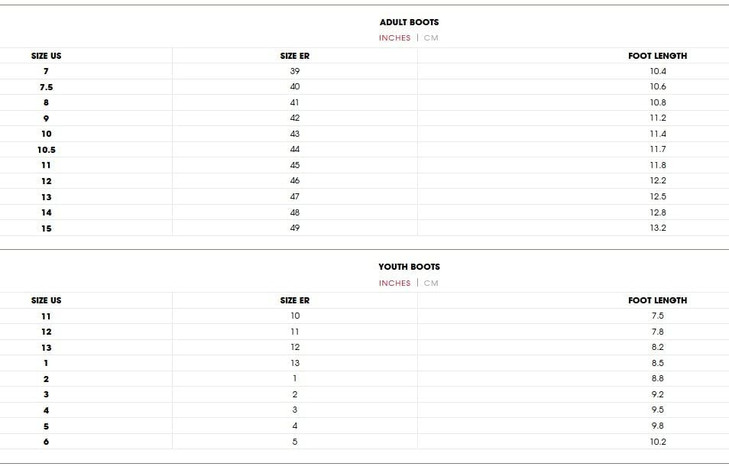Select adult US size 10.5 cell
This screenshot has width=729, height=473.
(x=46, y=150)
